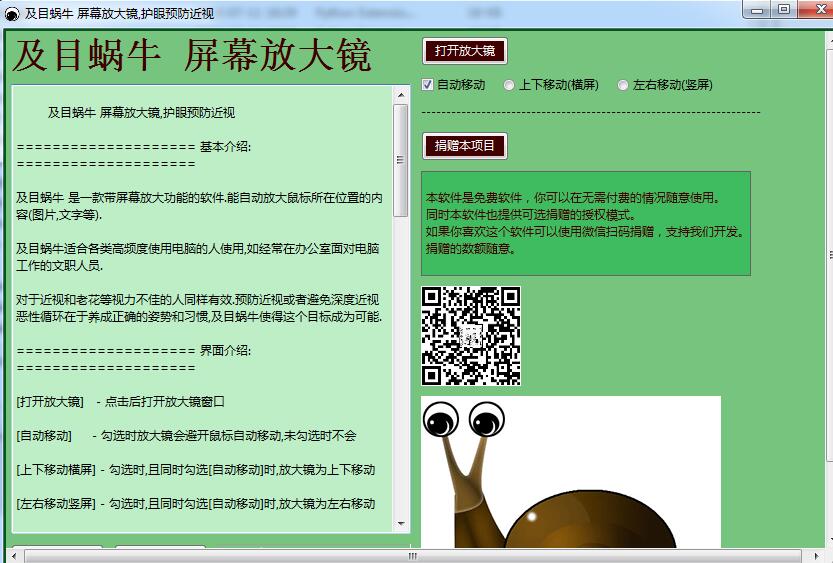Viewport: 833px width, 563px height.
Task: Click the text 捐赠的数额随意。
Action: point(471,249)
